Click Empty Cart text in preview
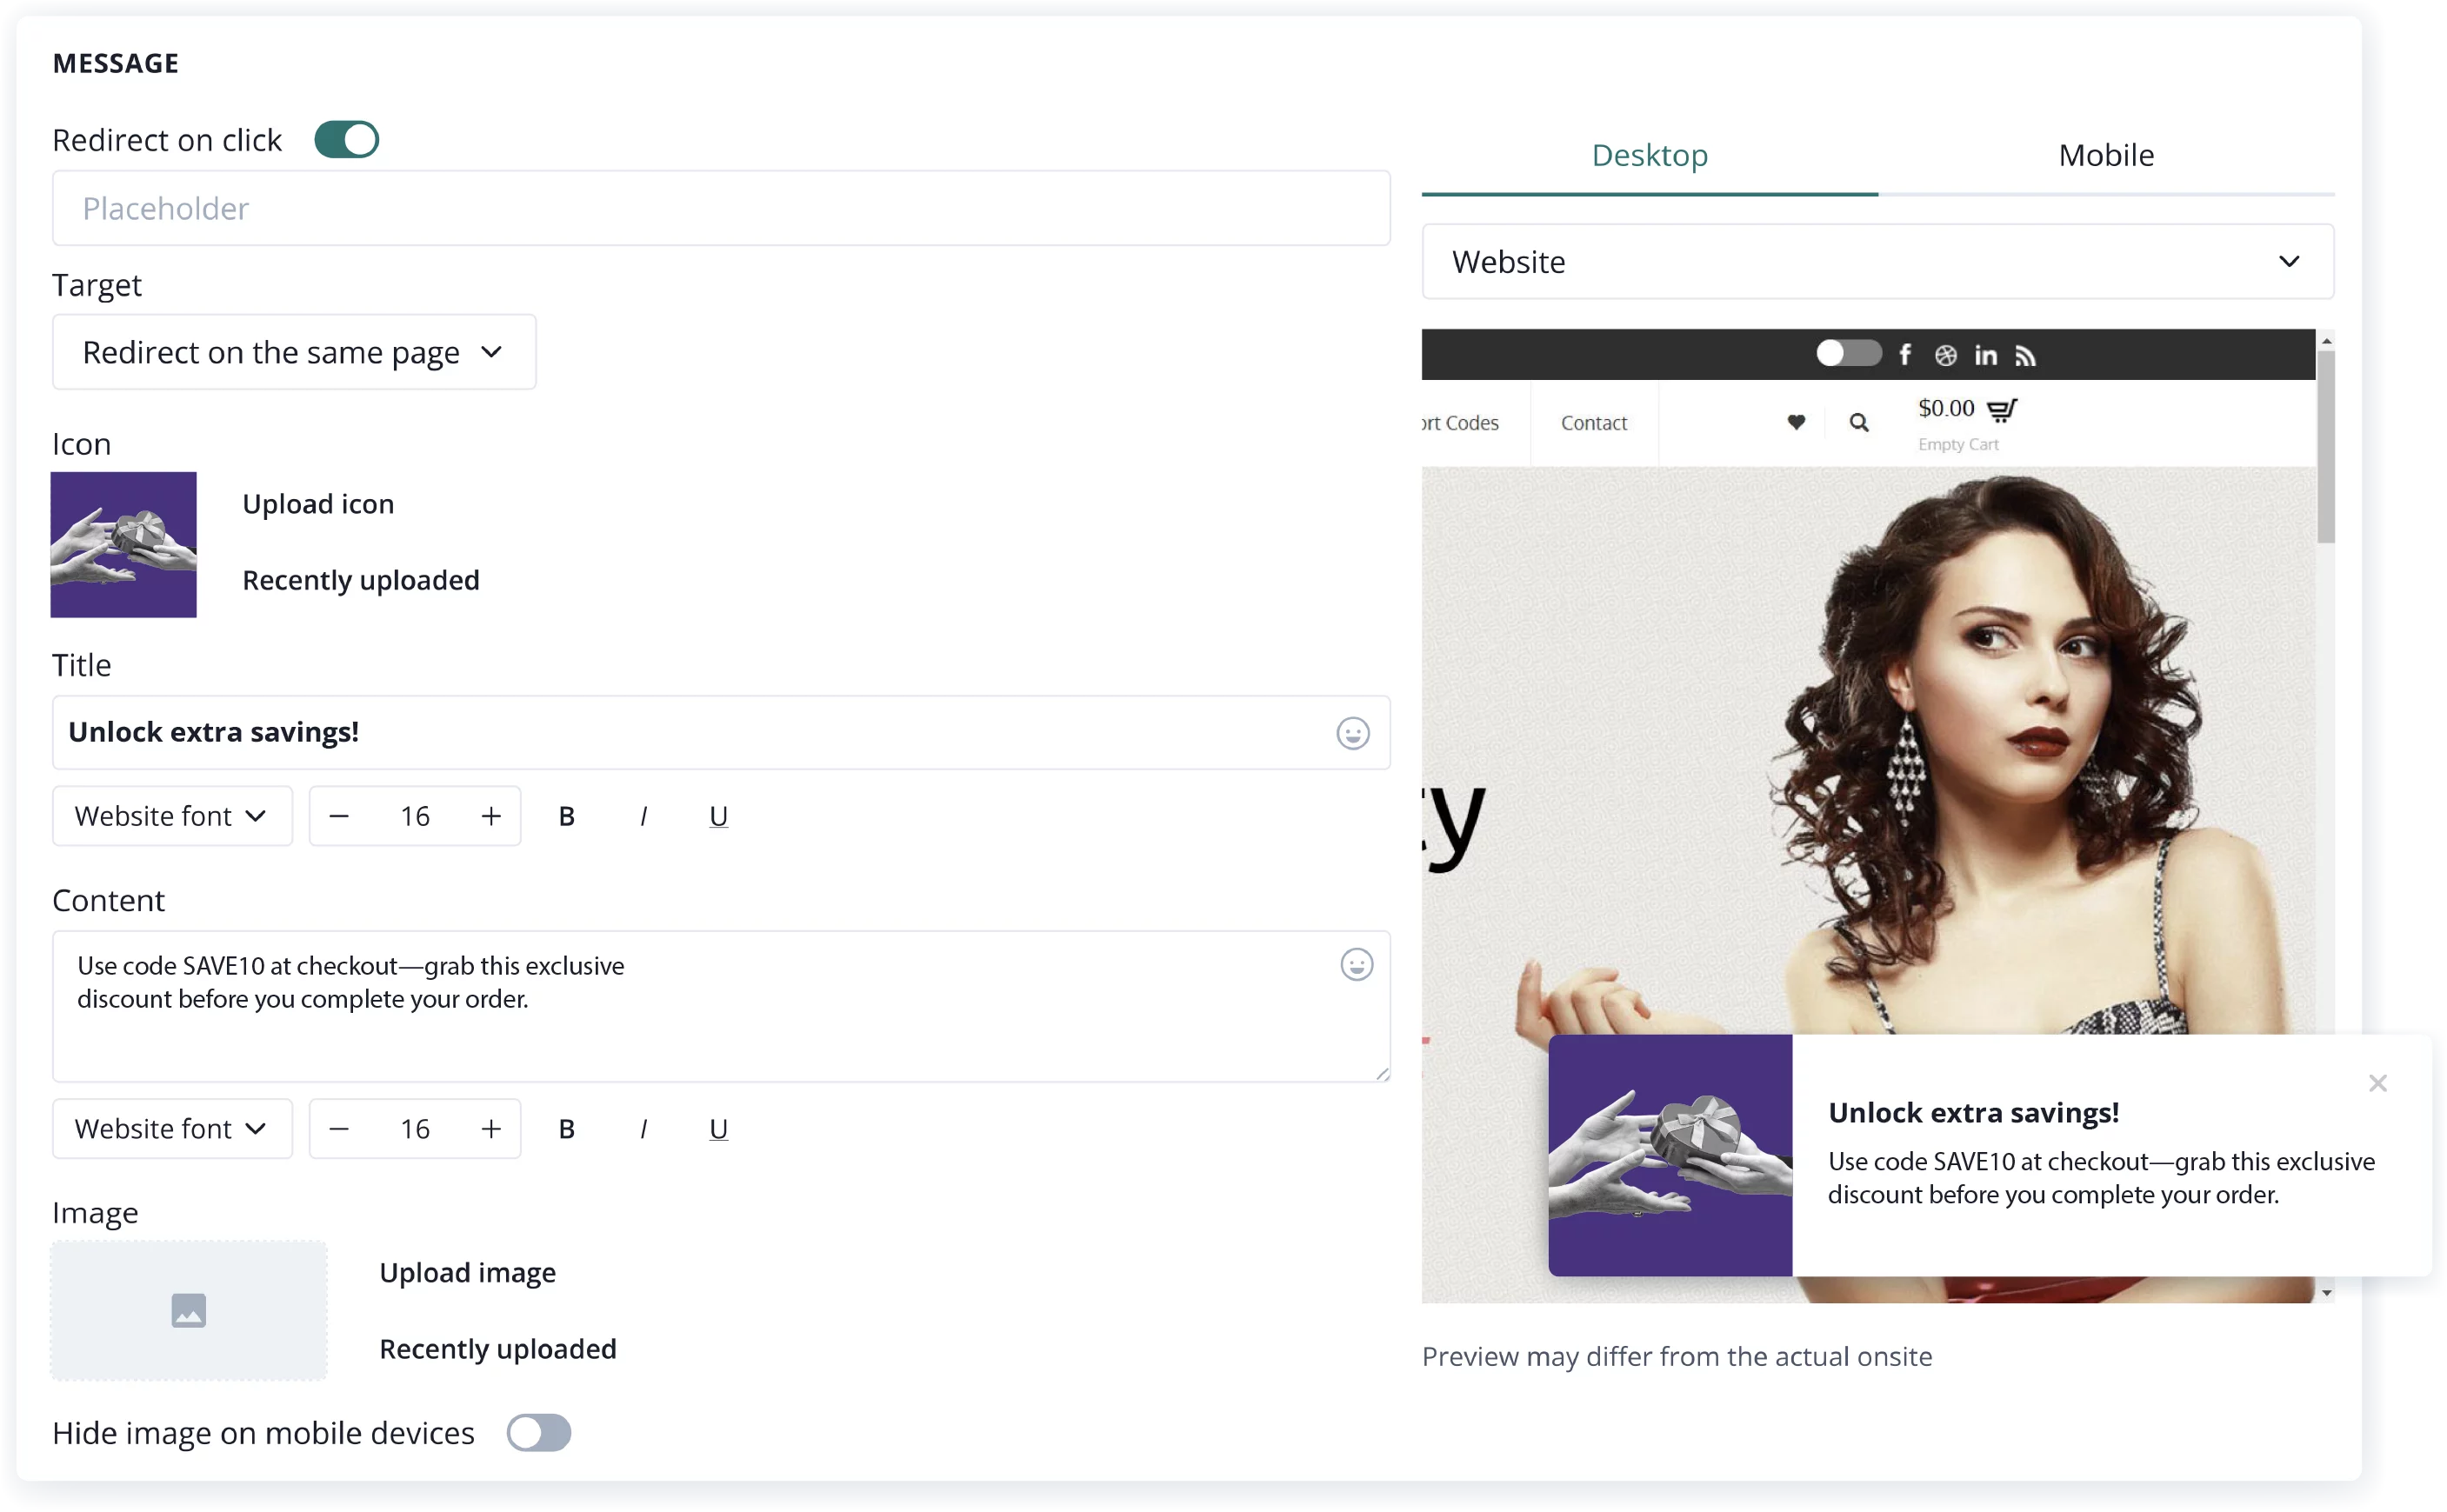This screenshot has width=2447, height=1512. [x=1957, y=444]
